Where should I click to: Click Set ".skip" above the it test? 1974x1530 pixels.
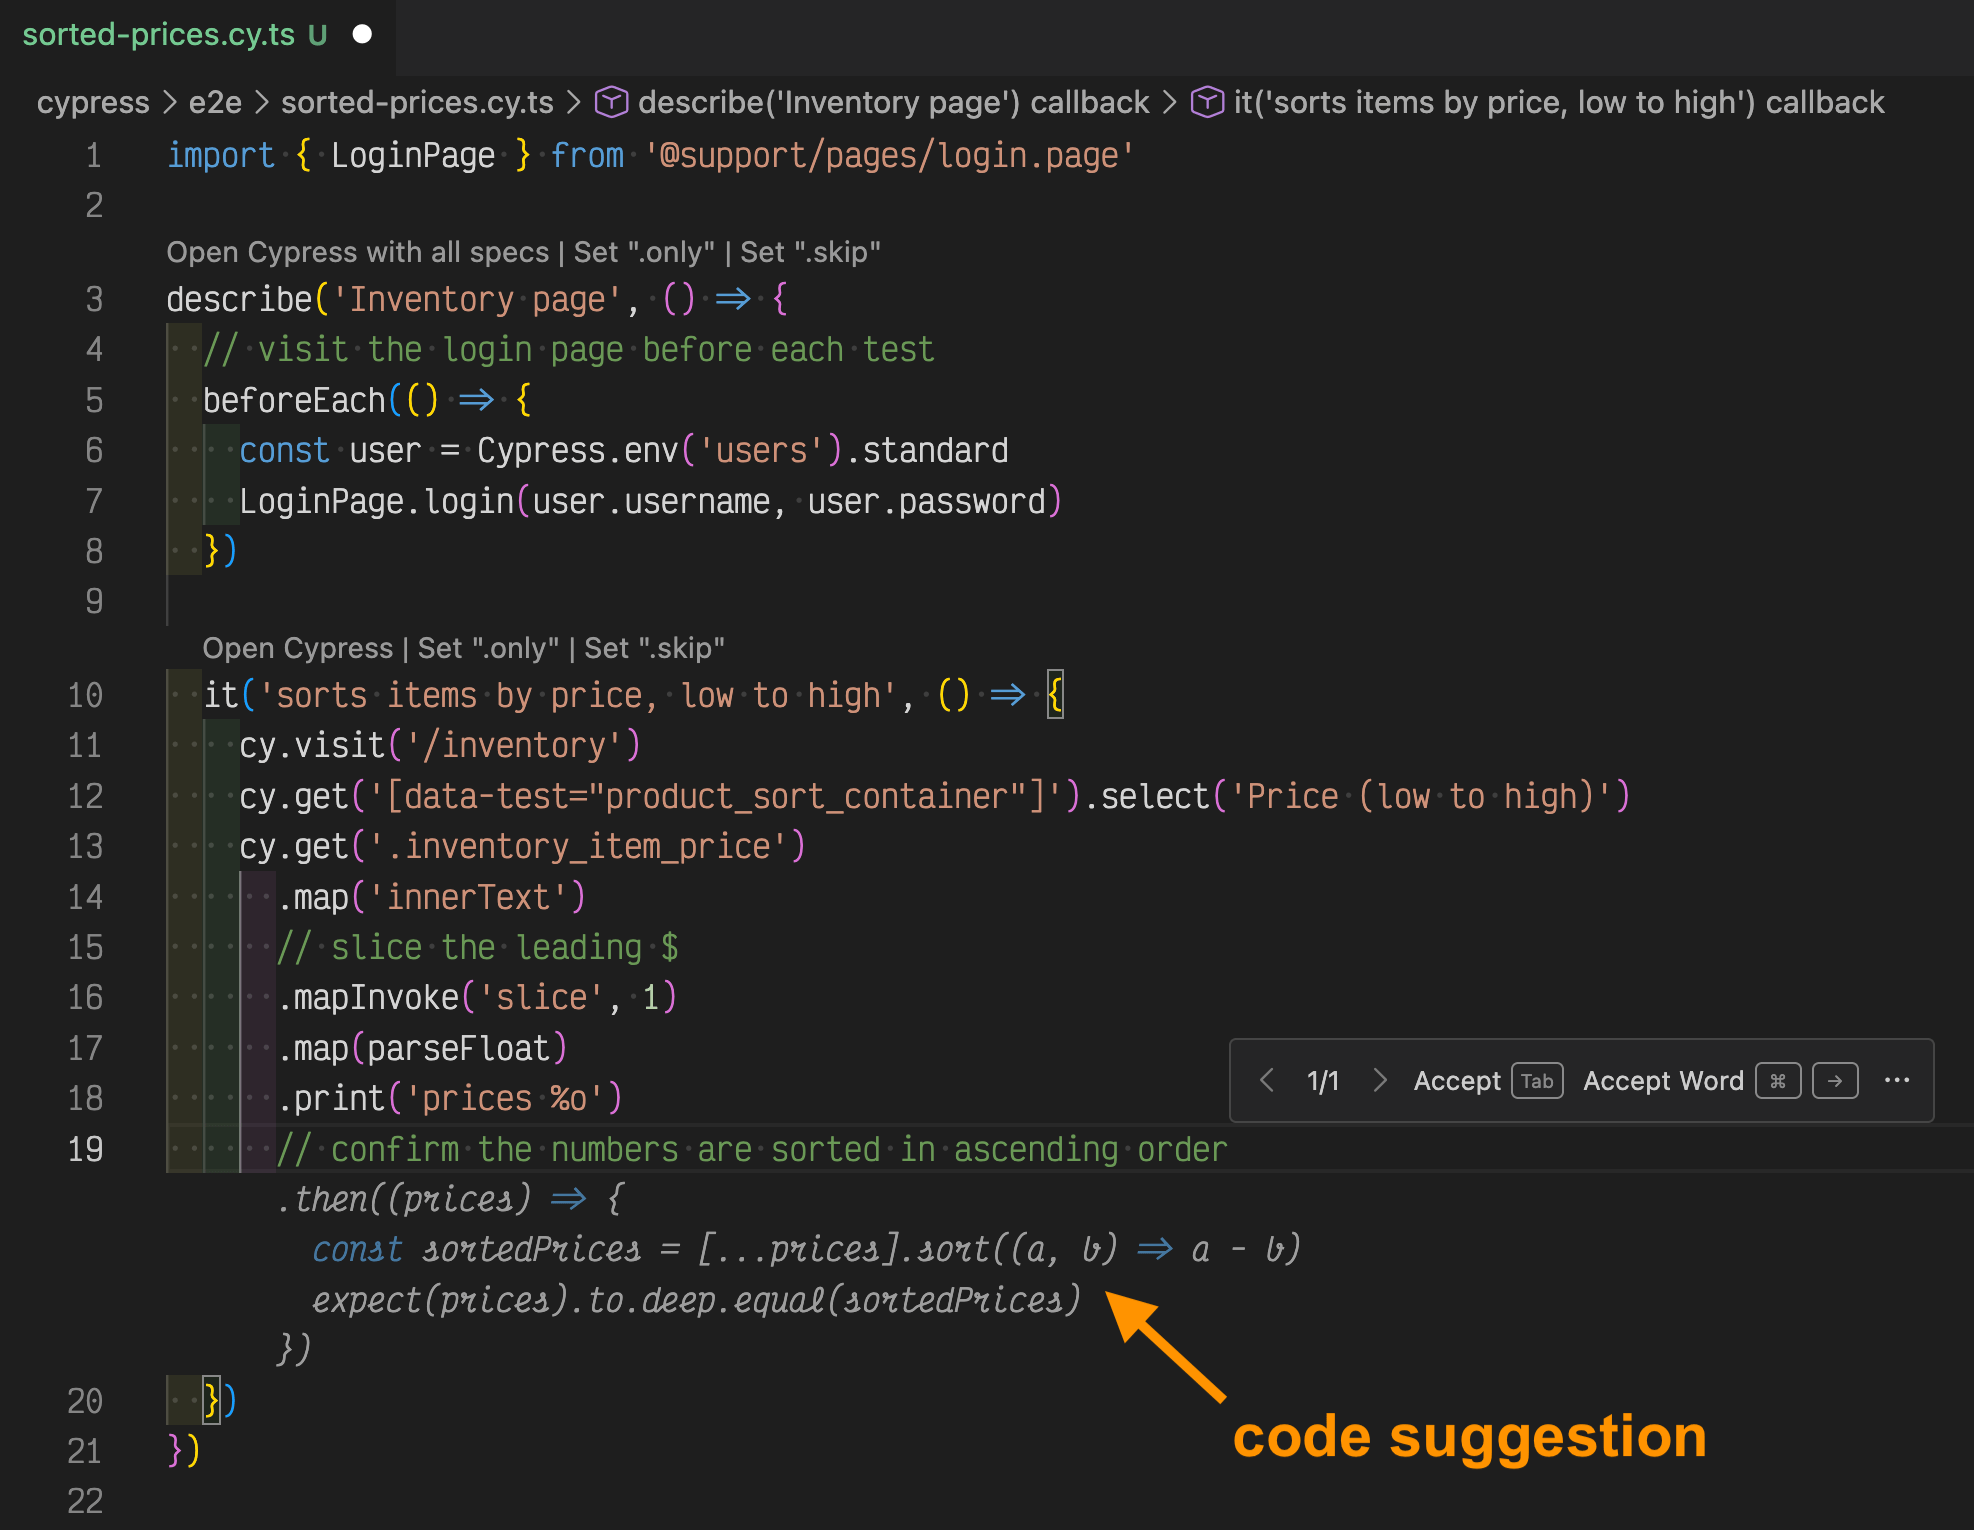654,648
